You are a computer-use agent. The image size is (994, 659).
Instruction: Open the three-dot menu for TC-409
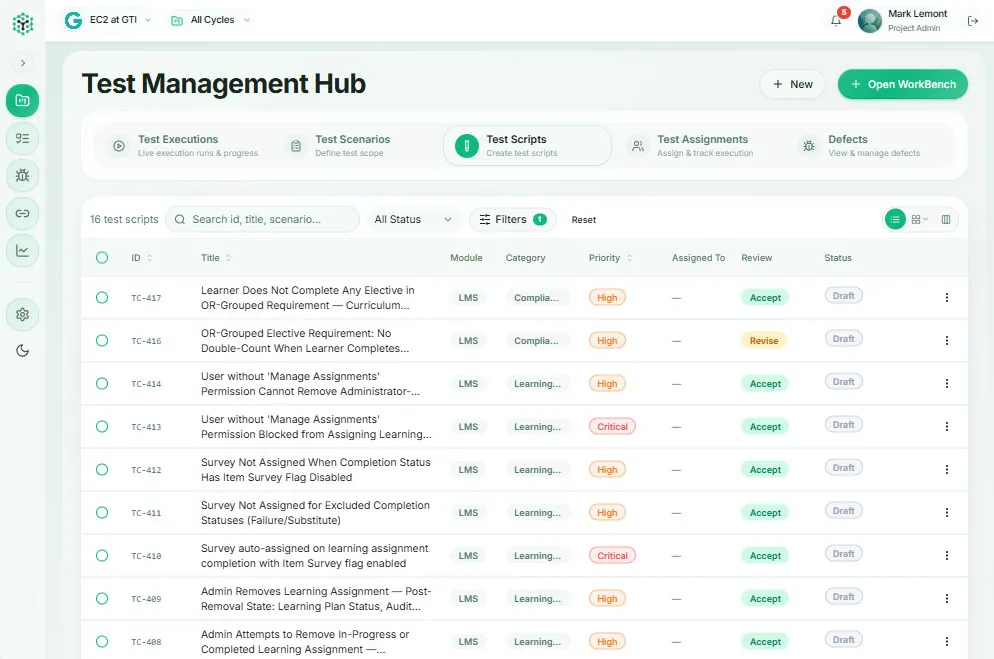[946, 598]
